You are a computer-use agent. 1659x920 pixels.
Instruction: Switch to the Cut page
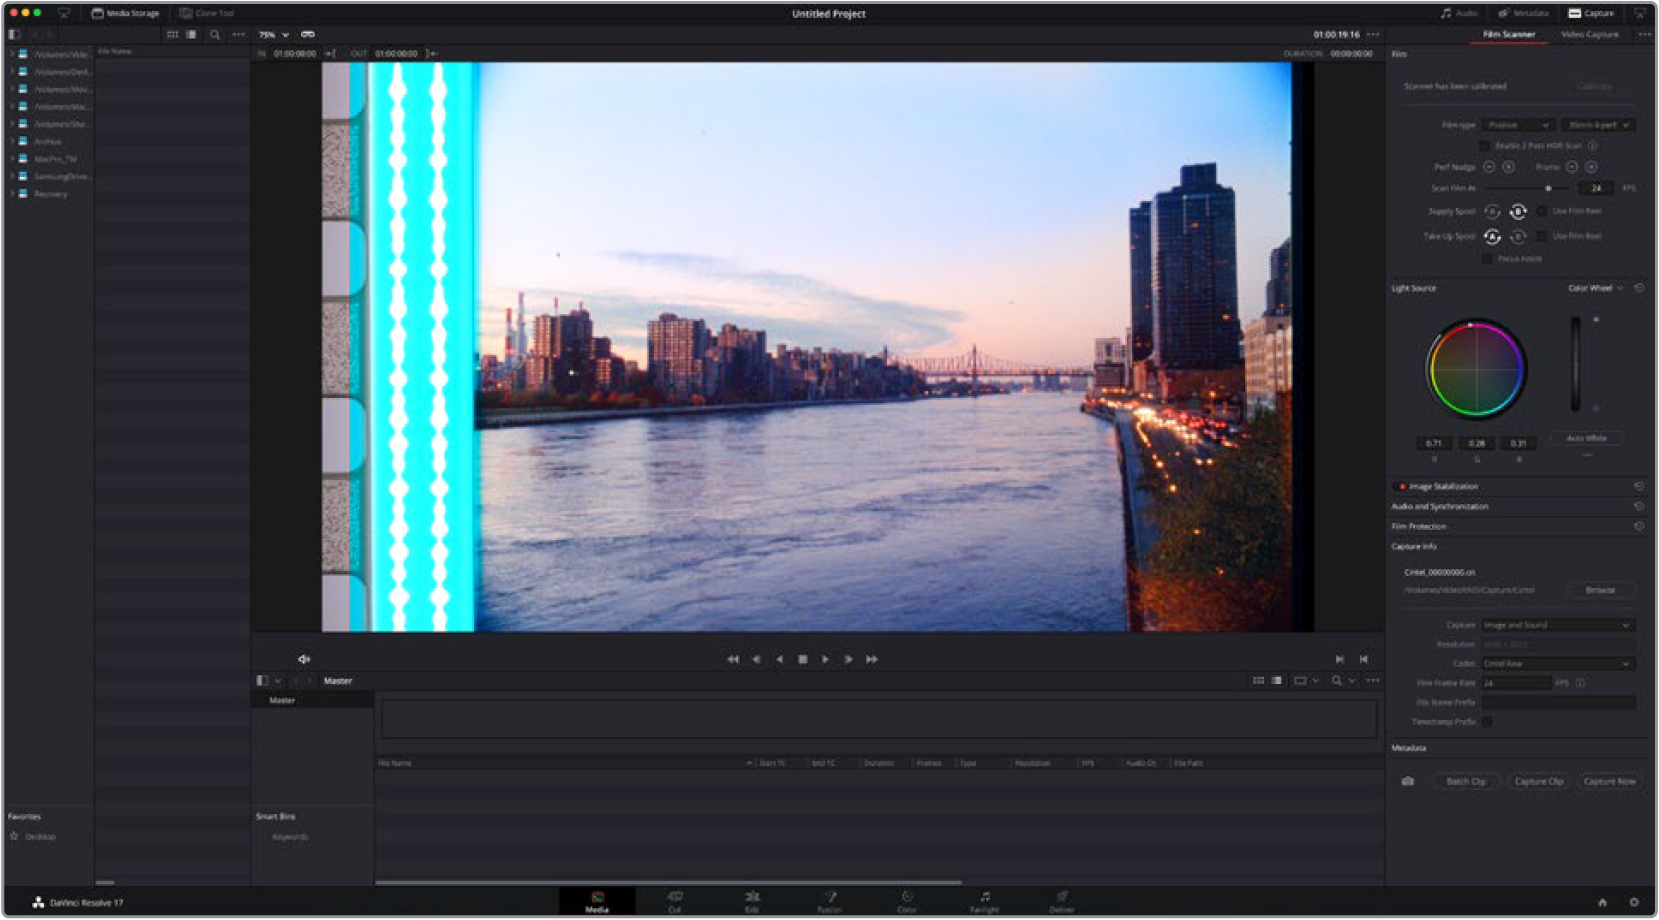675,901
